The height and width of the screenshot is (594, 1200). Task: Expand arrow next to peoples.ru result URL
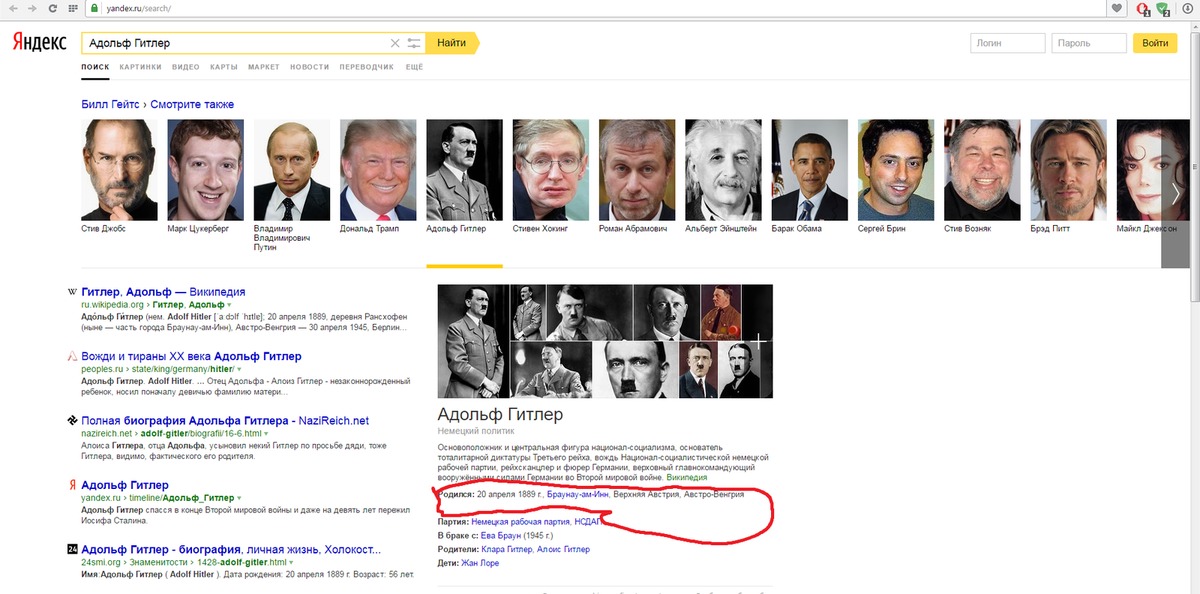click(x=238, y=369)
